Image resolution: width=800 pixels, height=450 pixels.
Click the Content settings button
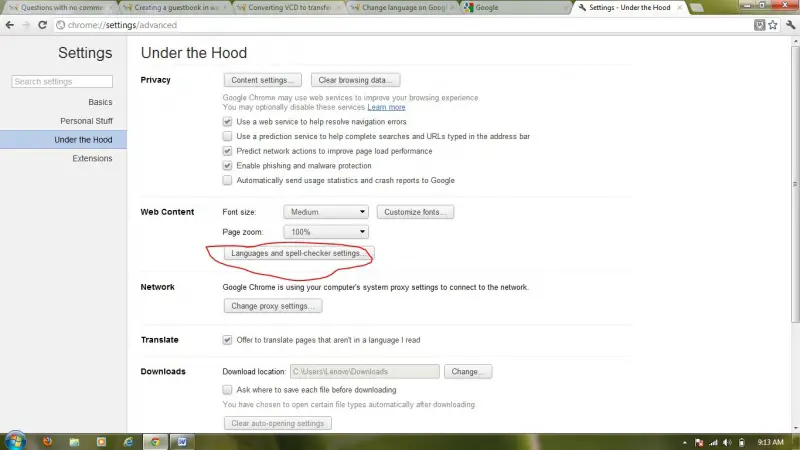pyautogui.click(x=262, y=80)
